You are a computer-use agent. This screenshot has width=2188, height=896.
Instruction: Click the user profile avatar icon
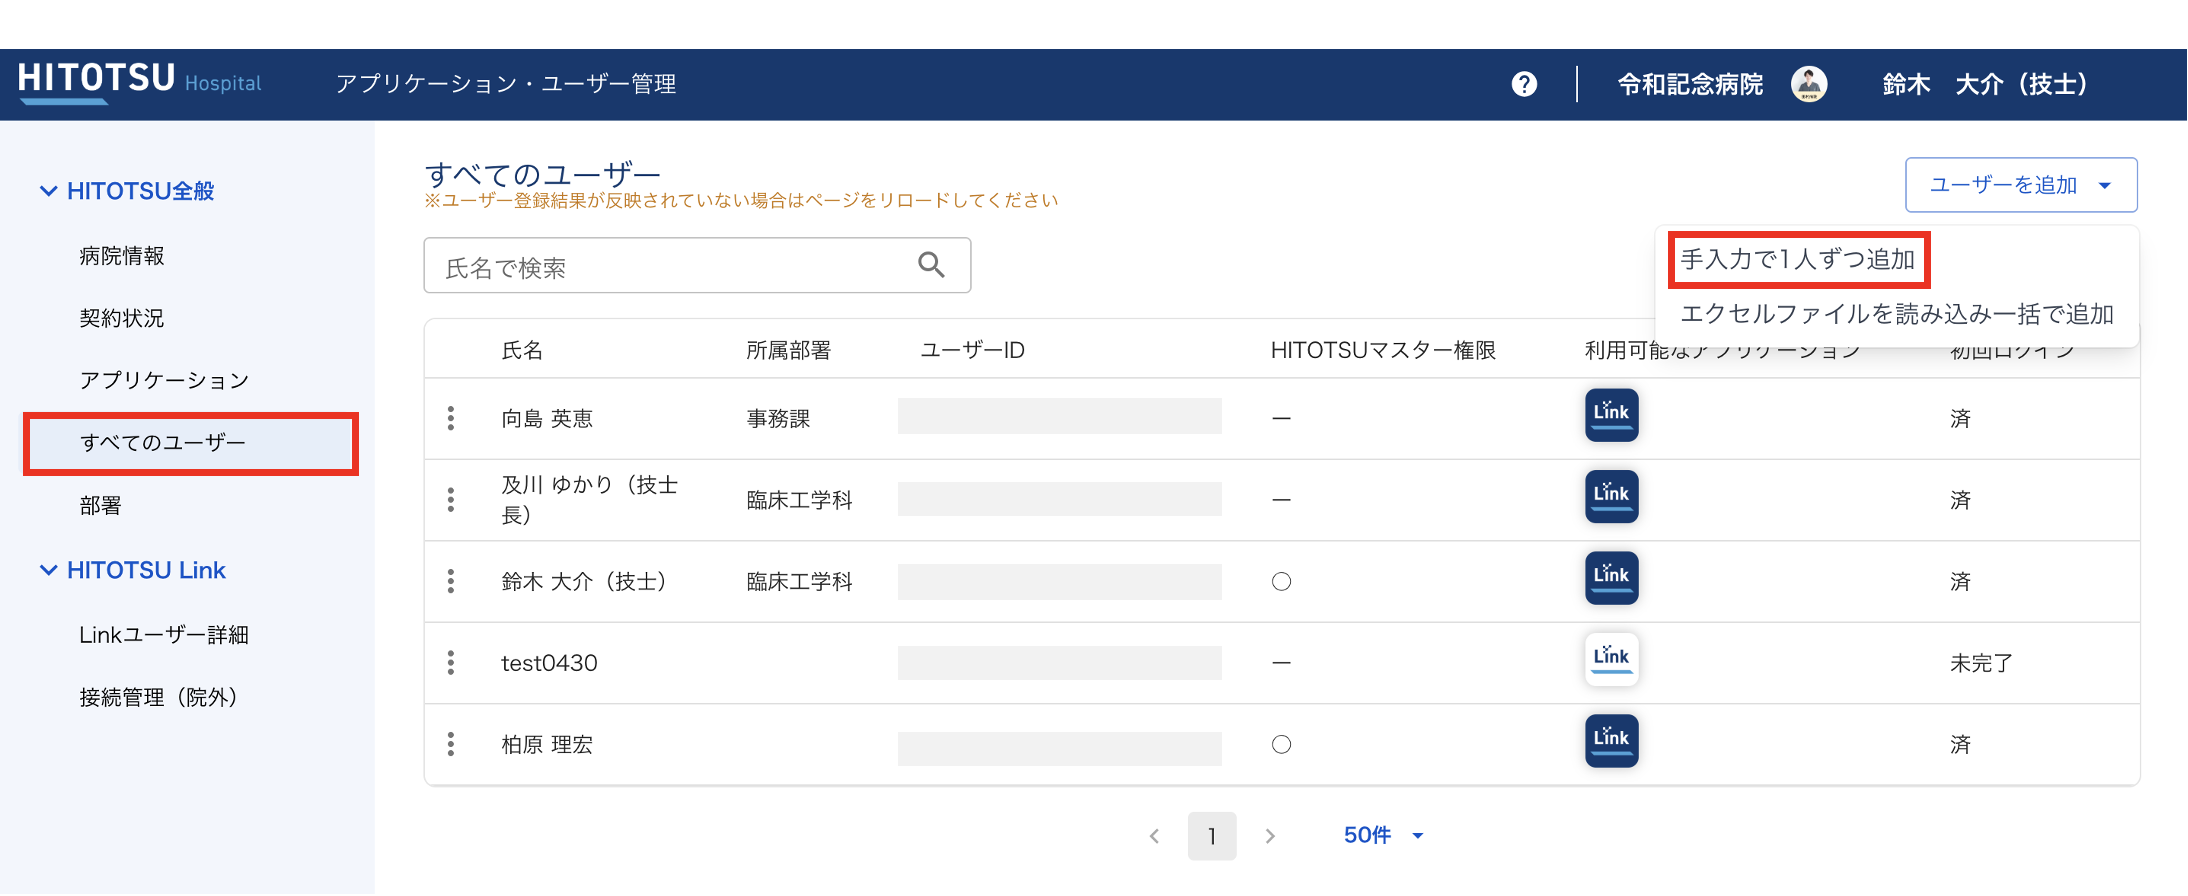point(1808,84)
